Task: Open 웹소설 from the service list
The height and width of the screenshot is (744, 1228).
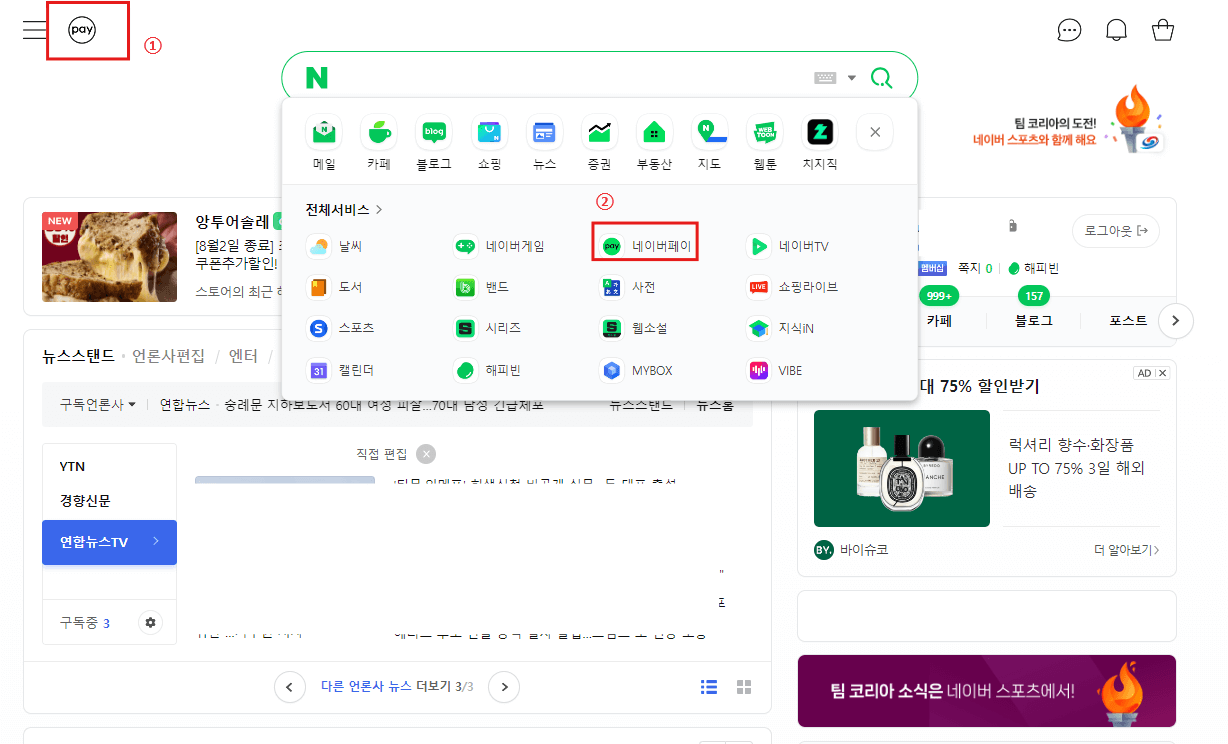Action: tap(635, 328)
